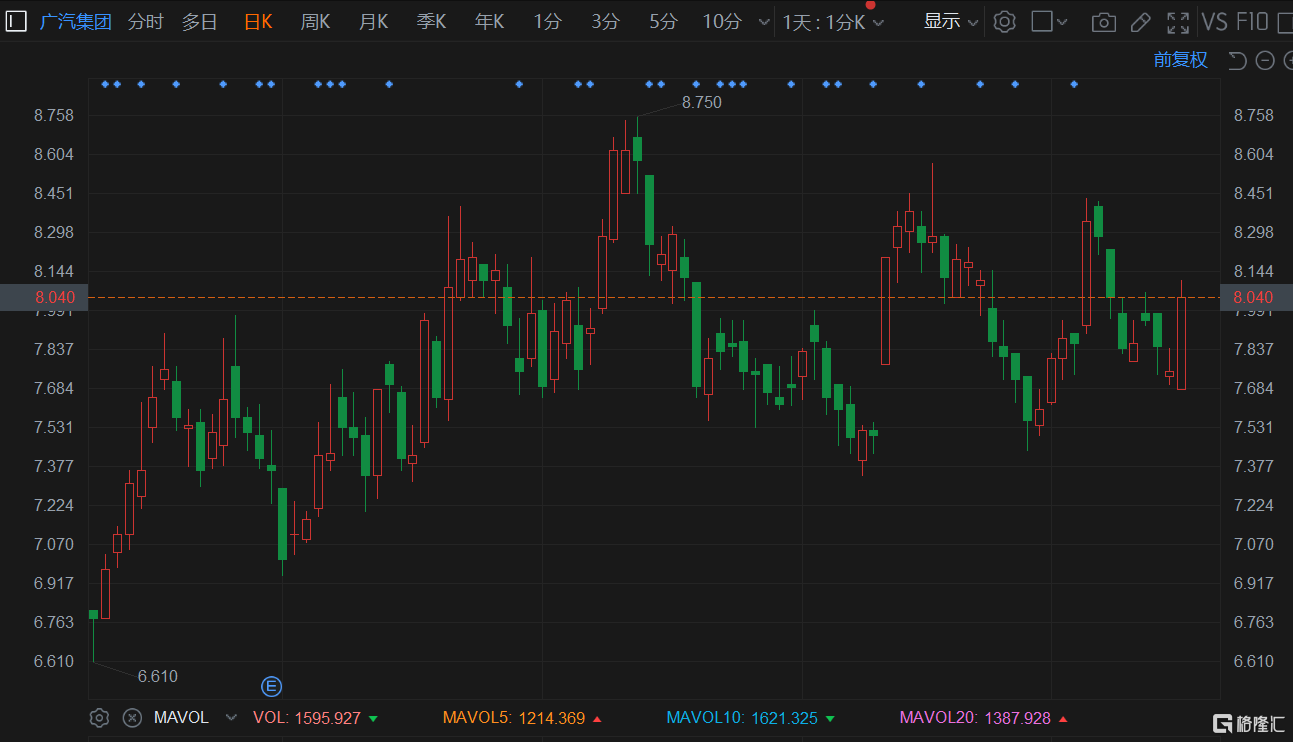Viewport: 1293px width, 742px height.
Task: Expand the MAVOL indicator selector
Action: pyautogui.click(x=231, y=717)
